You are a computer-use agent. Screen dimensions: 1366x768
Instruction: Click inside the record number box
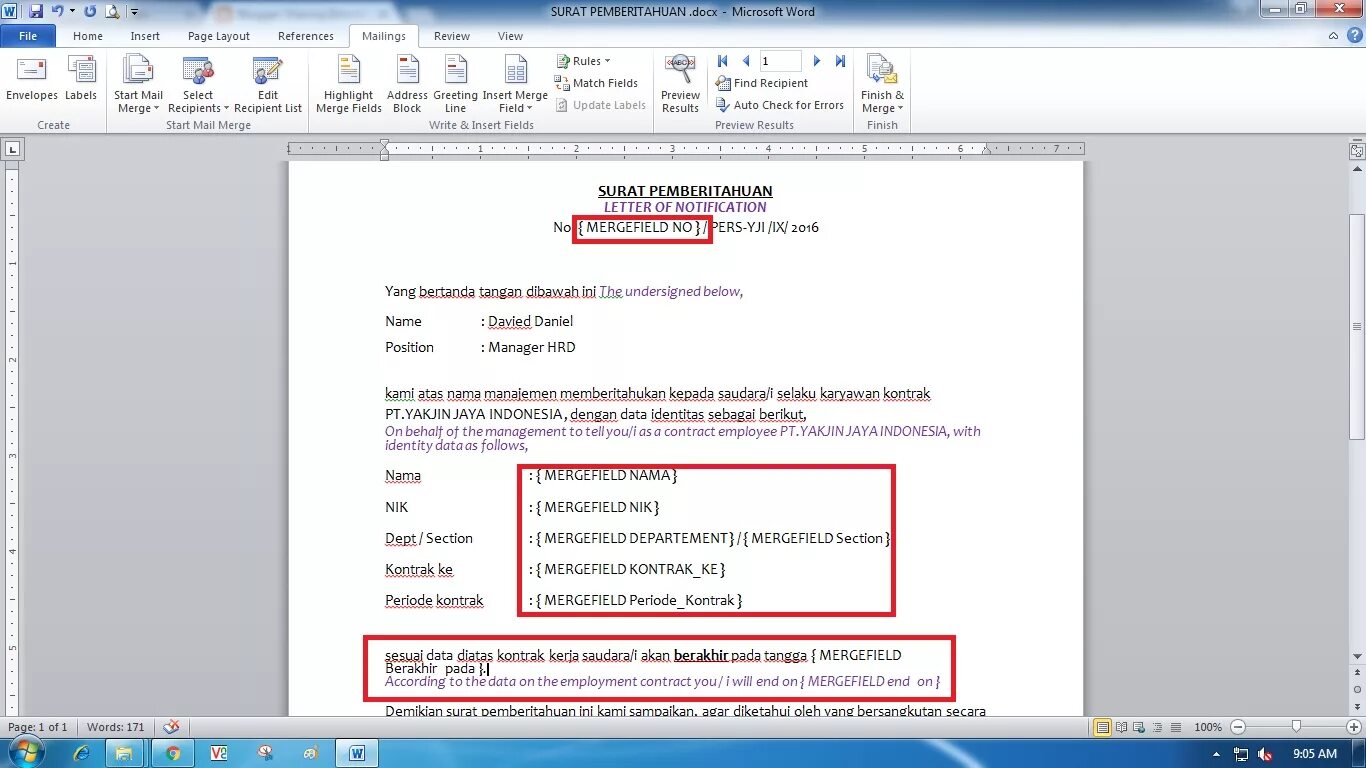780,60
